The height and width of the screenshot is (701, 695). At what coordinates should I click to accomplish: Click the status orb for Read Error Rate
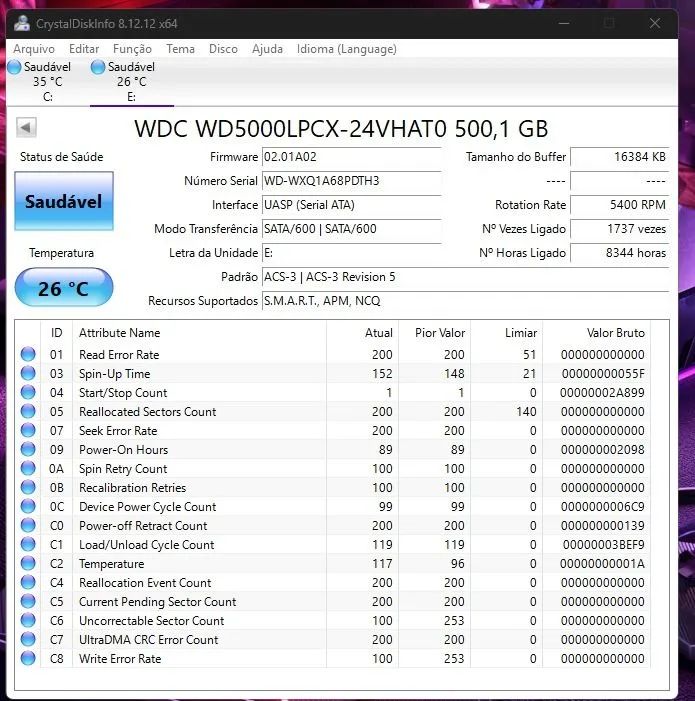pyautogui.click(x=28, y=354)
